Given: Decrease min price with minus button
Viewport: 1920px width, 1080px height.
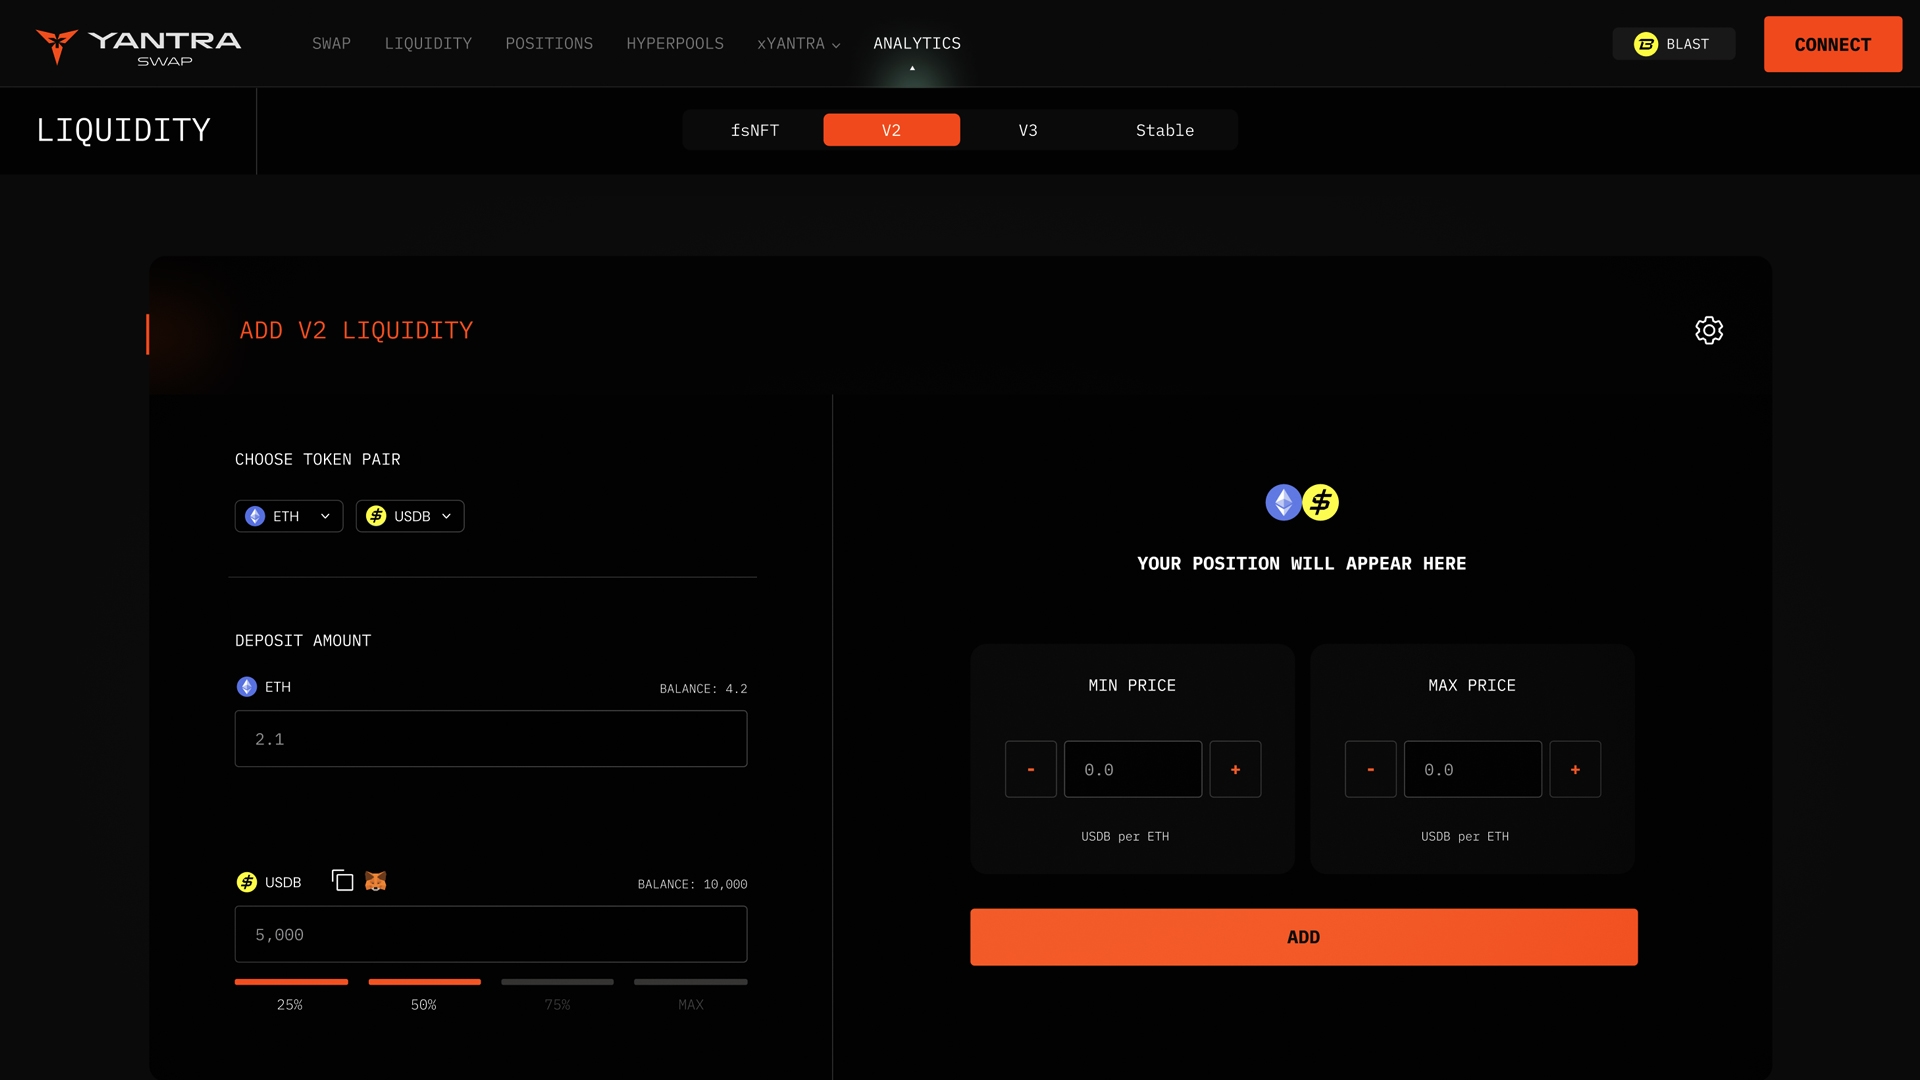Looking at the screenshot, I should pos(1030,769).
